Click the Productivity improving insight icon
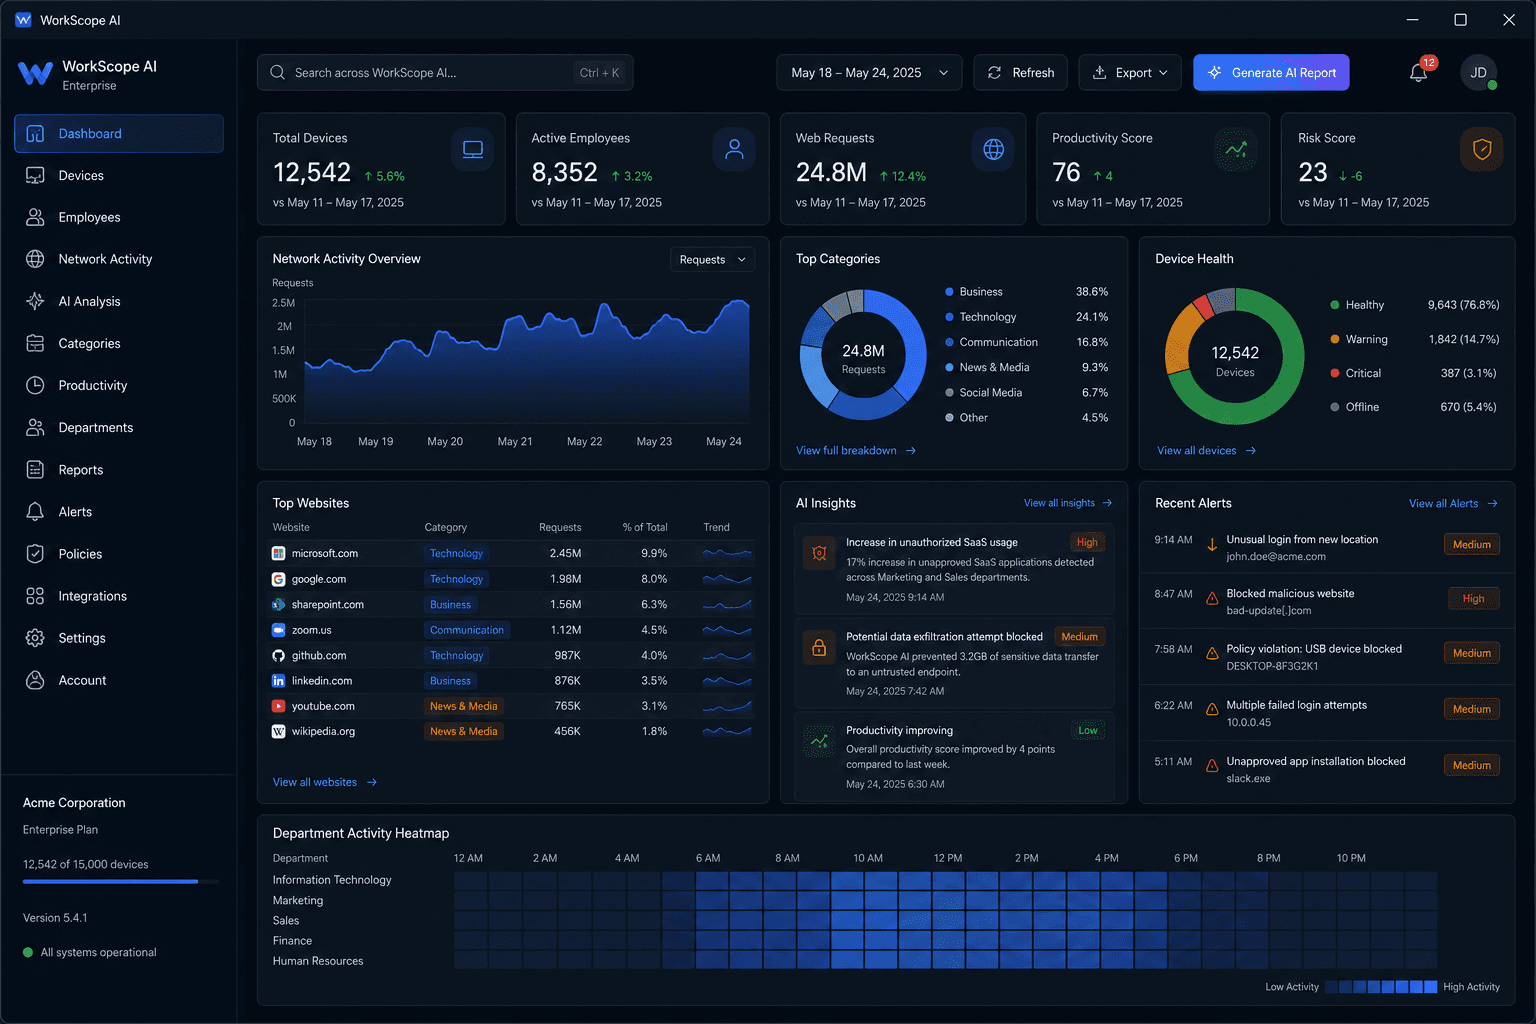Image resolution: width=1536 pixels, height=1024 pixels. (819, 741)
